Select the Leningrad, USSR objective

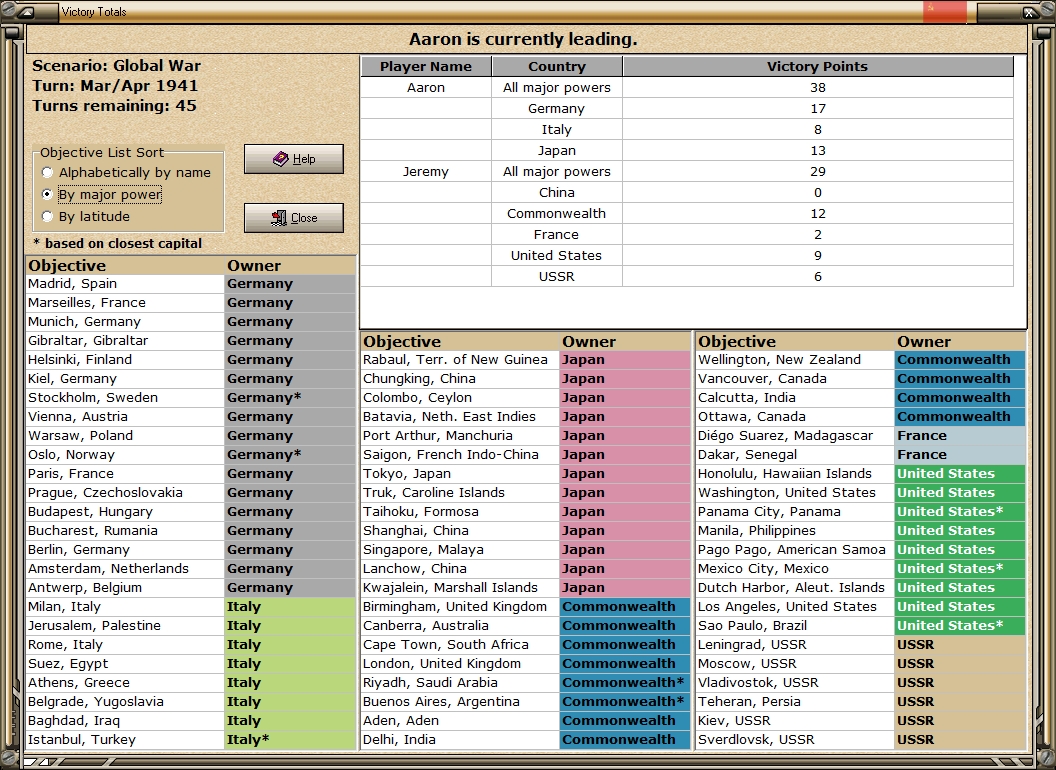pos(795,645)
